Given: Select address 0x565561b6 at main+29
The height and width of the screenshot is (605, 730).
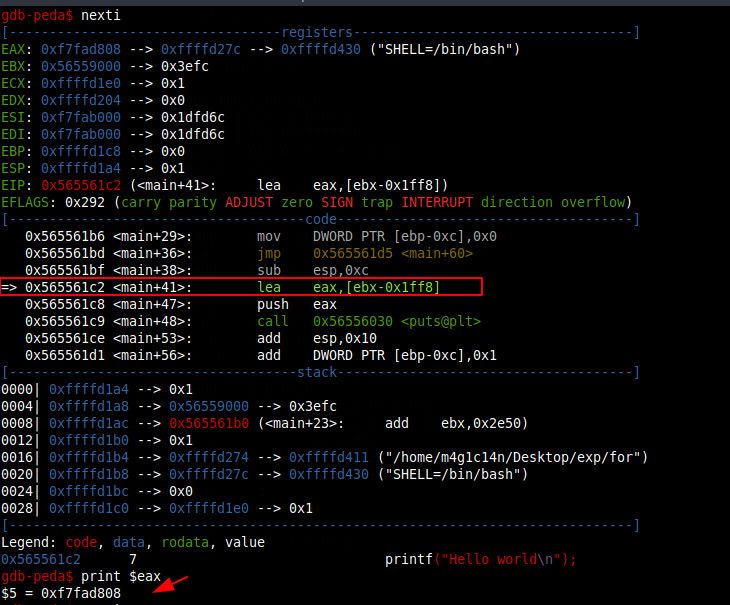Looking at the screenshot, I should coord(65,236).
